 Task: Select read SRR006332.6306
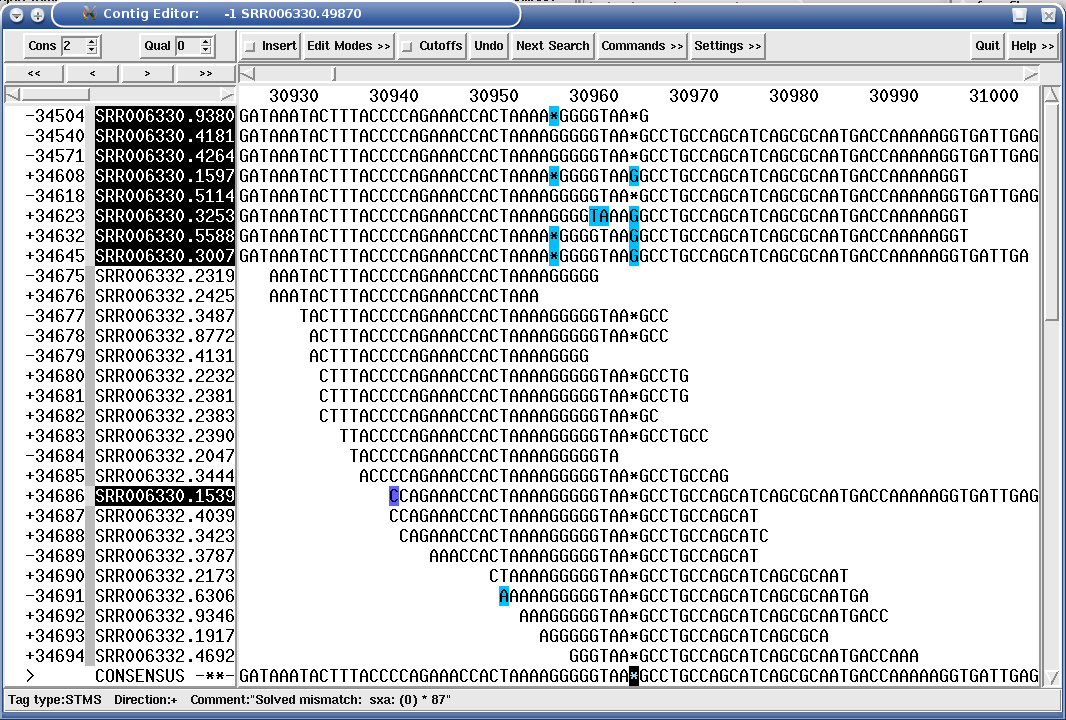(x=165, y=596)
